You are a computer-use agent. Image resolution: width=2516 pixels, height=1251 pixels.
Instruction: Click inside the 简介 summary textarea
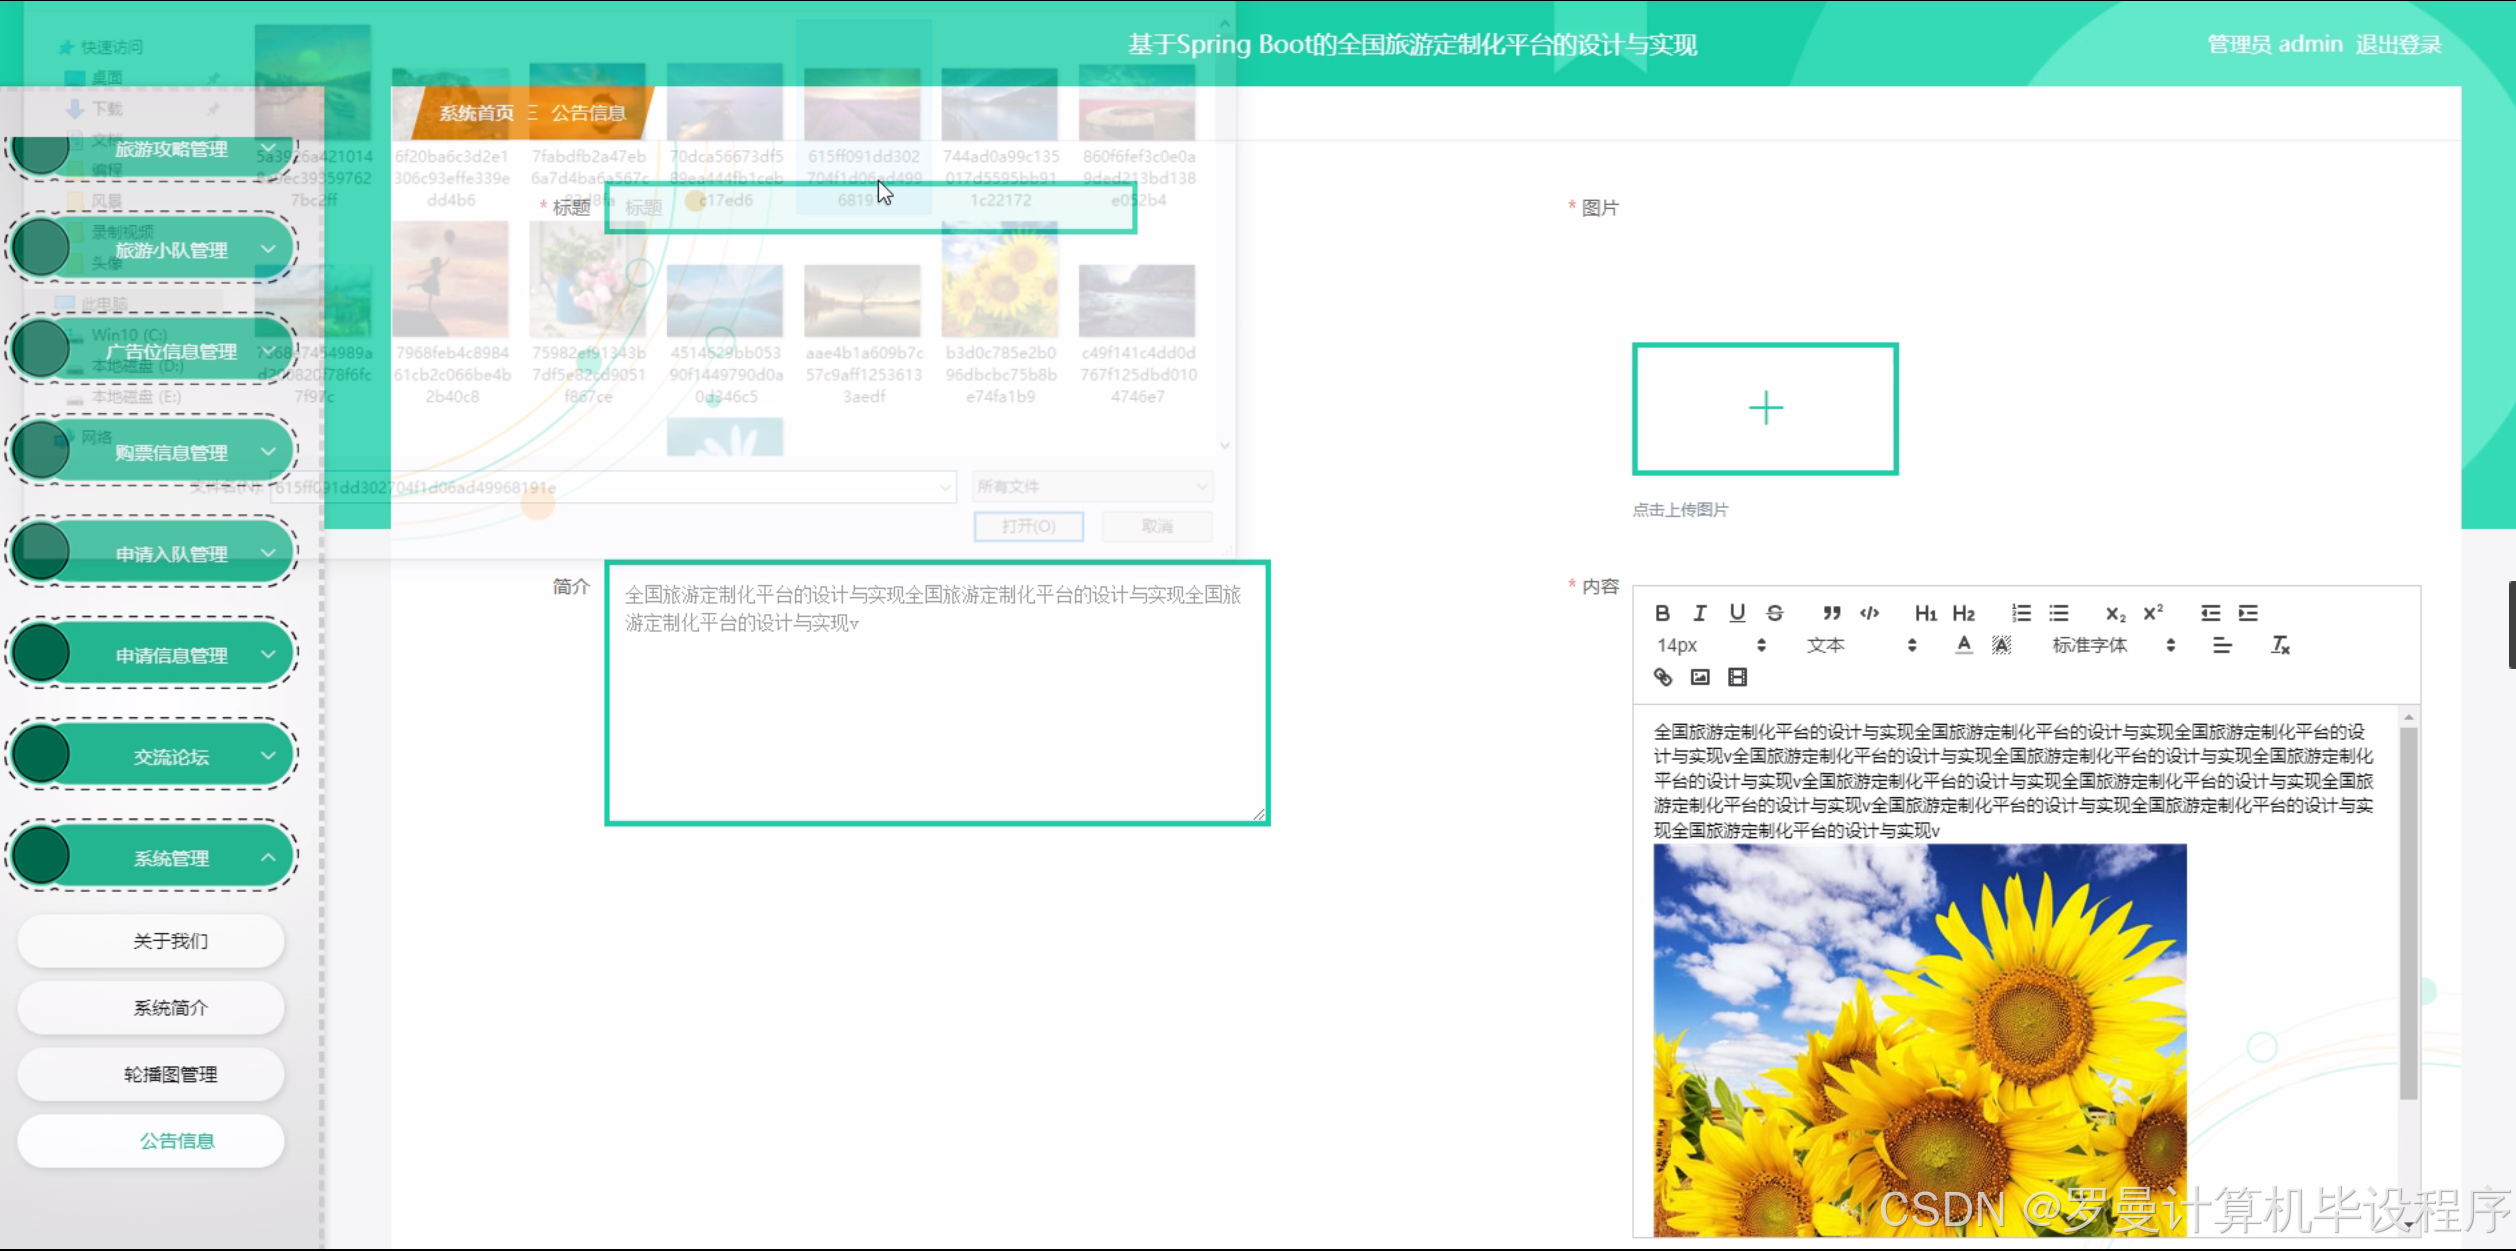click(937, 693)
